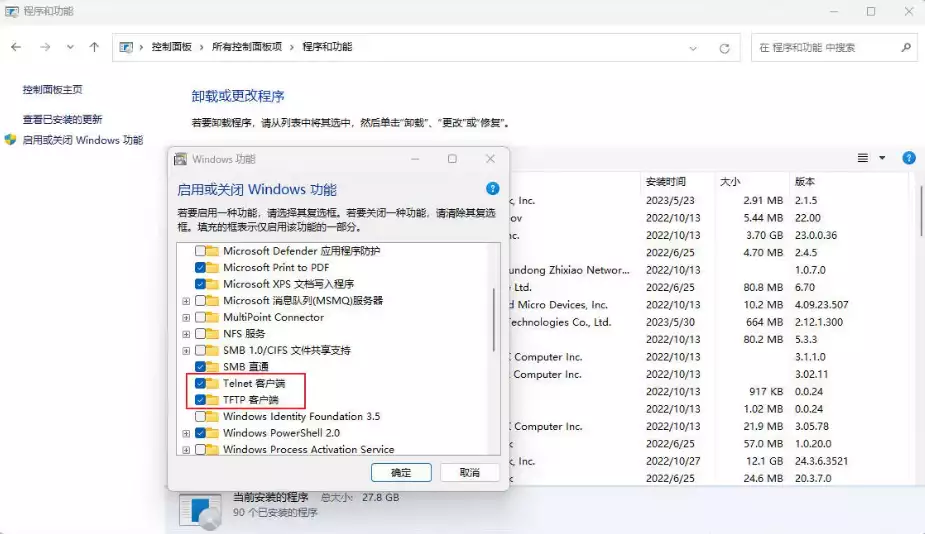Click the Windows 功能 dialog title icon
The height and width of the screenshot is (534, 925).
click(x=181, y=159)
